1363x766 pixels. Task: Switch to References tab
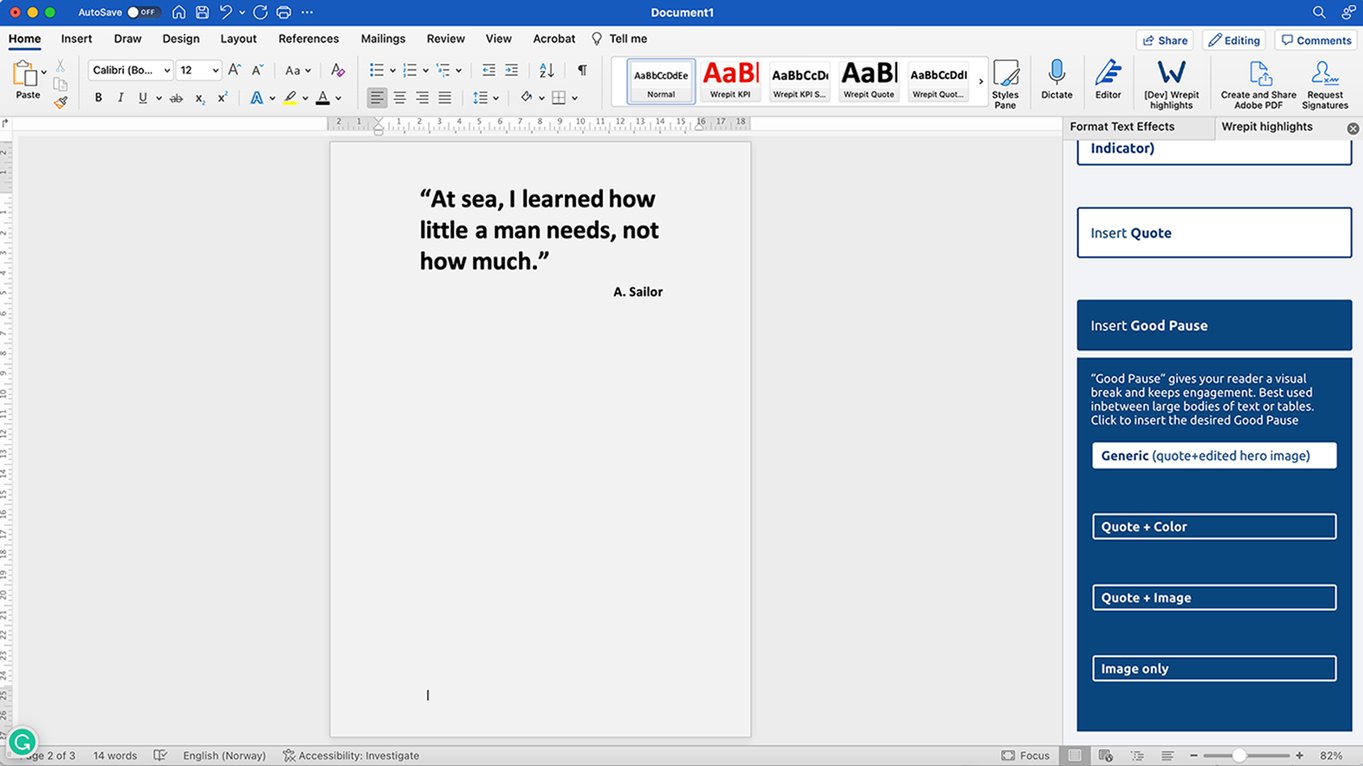pos(309,39)
